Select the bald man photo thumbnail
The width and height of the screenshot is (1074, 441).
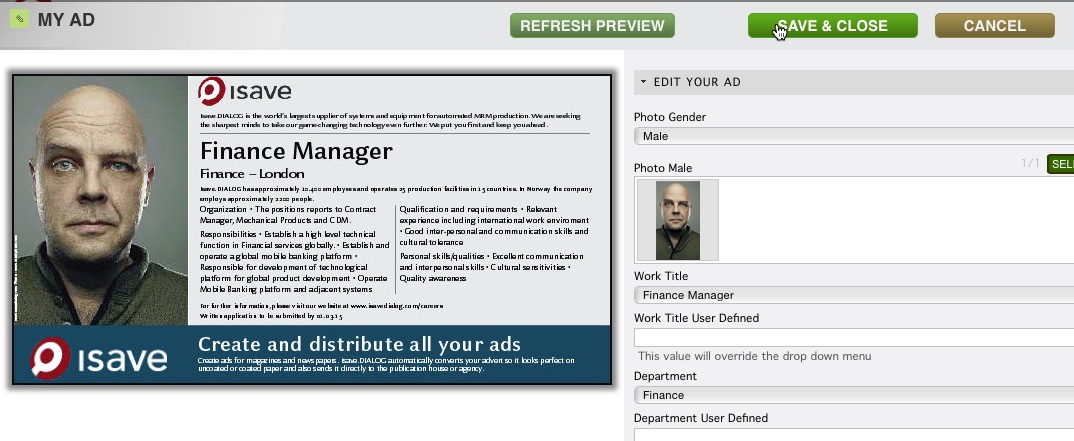pyautogui.click(x=677, y=220)
